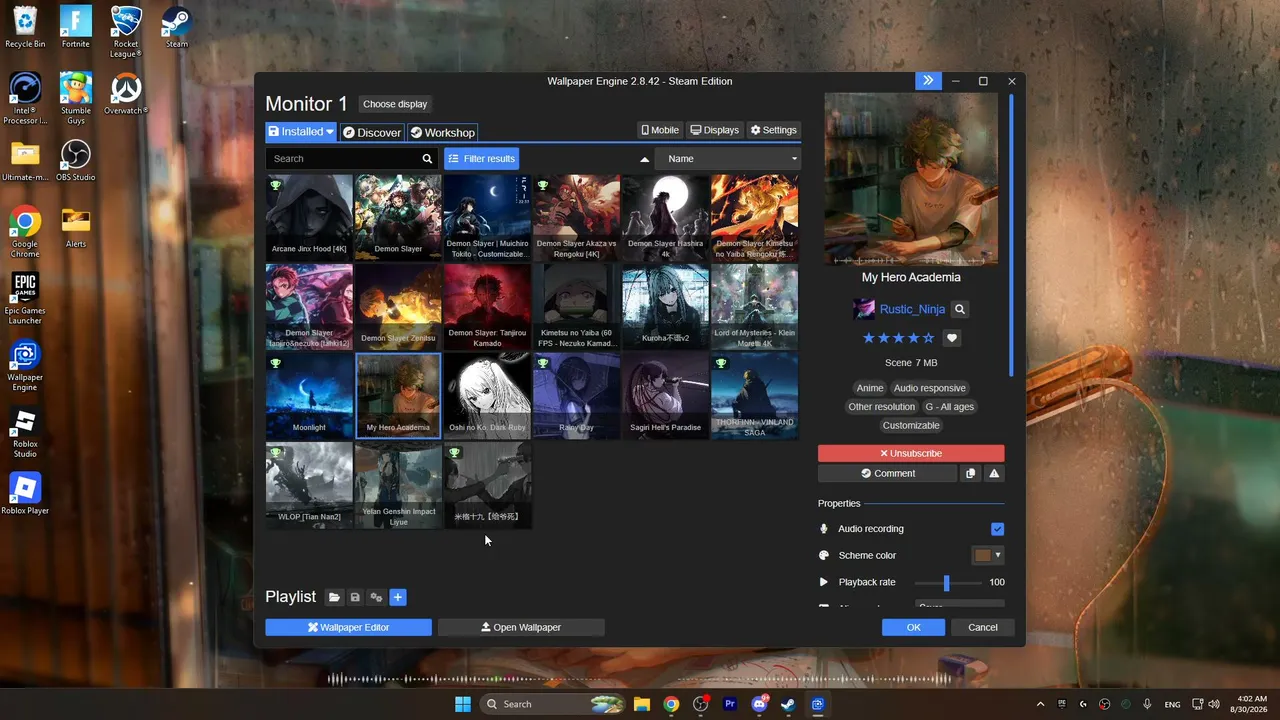Open playlist configuration gears icon
Screen dimensions: 1280x720
(x=376, y=597)
